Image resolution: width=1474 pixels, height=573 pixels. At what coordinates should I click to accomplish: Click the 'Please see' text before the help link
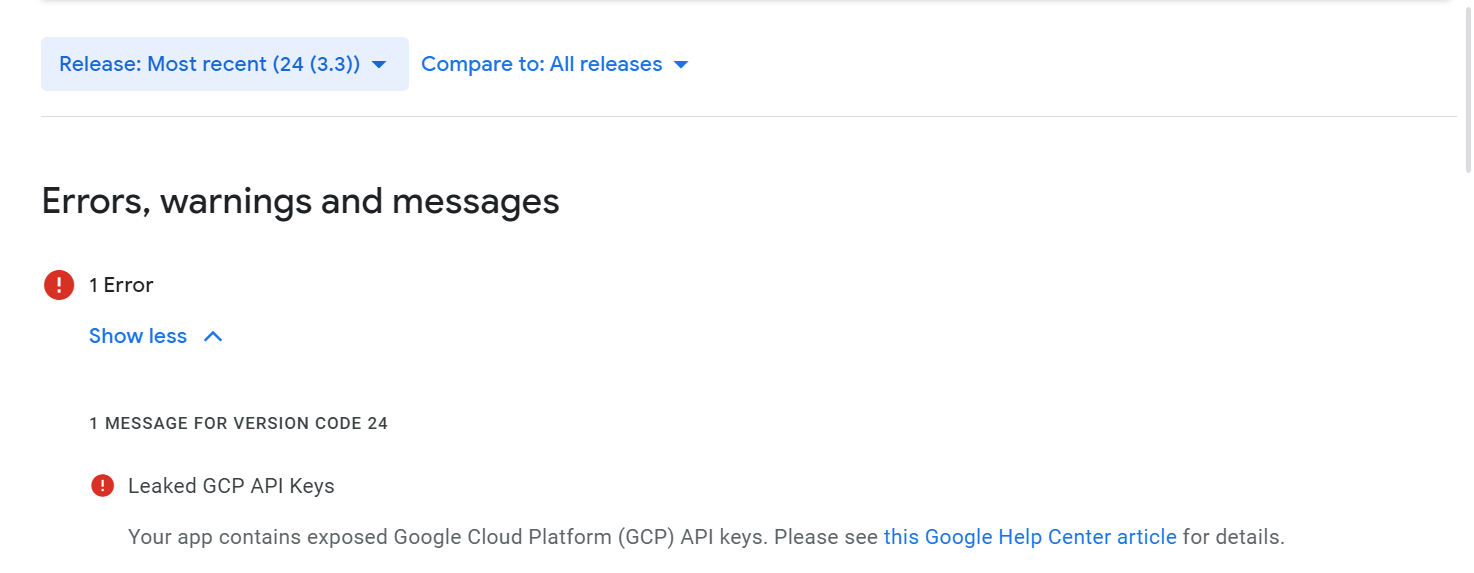pos(826,537)
